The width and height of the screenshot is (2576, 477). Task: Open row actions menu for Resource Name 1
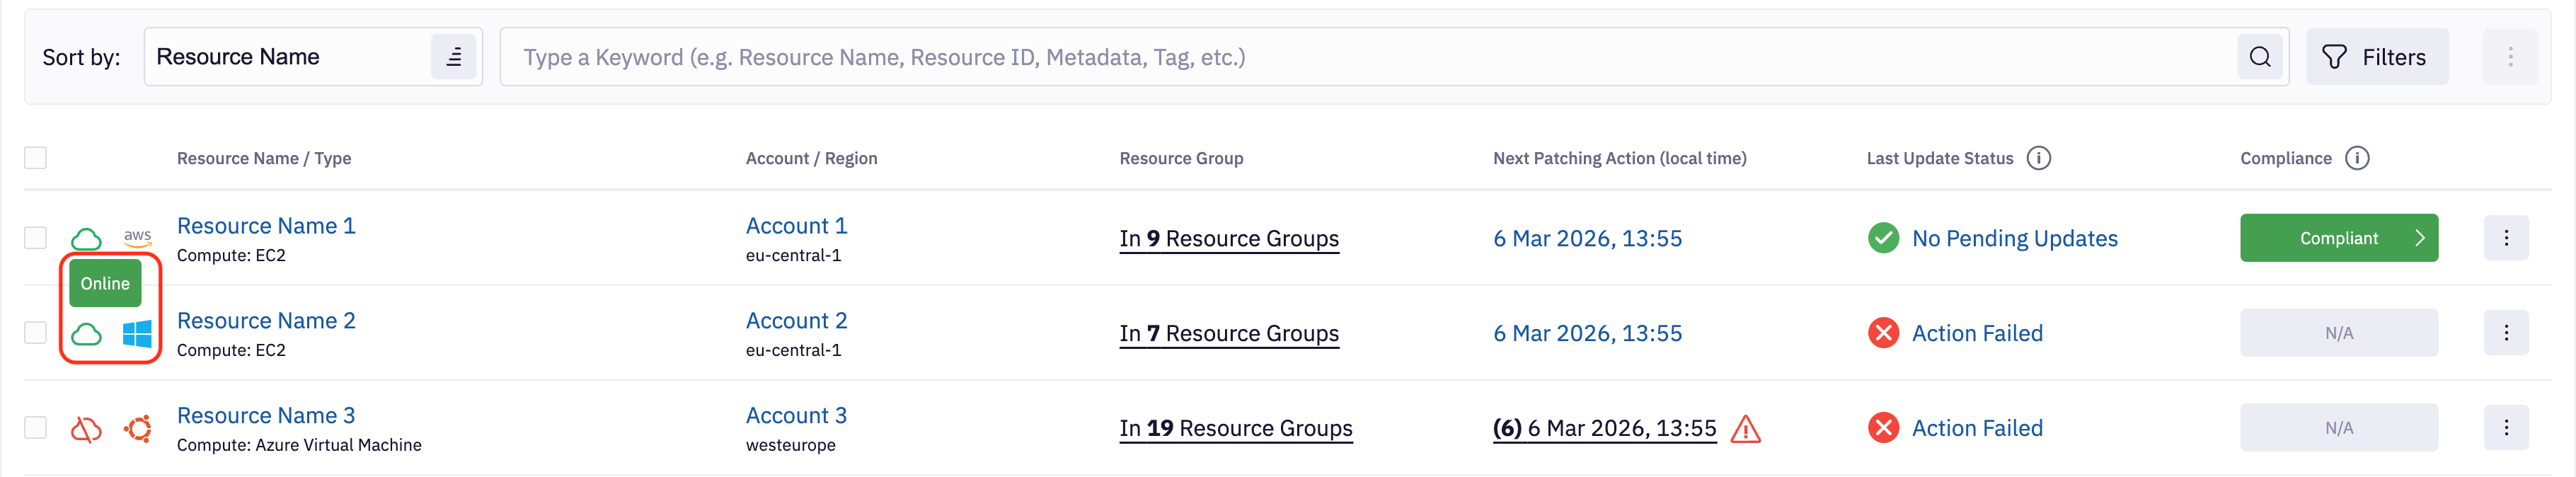click(x=2505, y=238)
